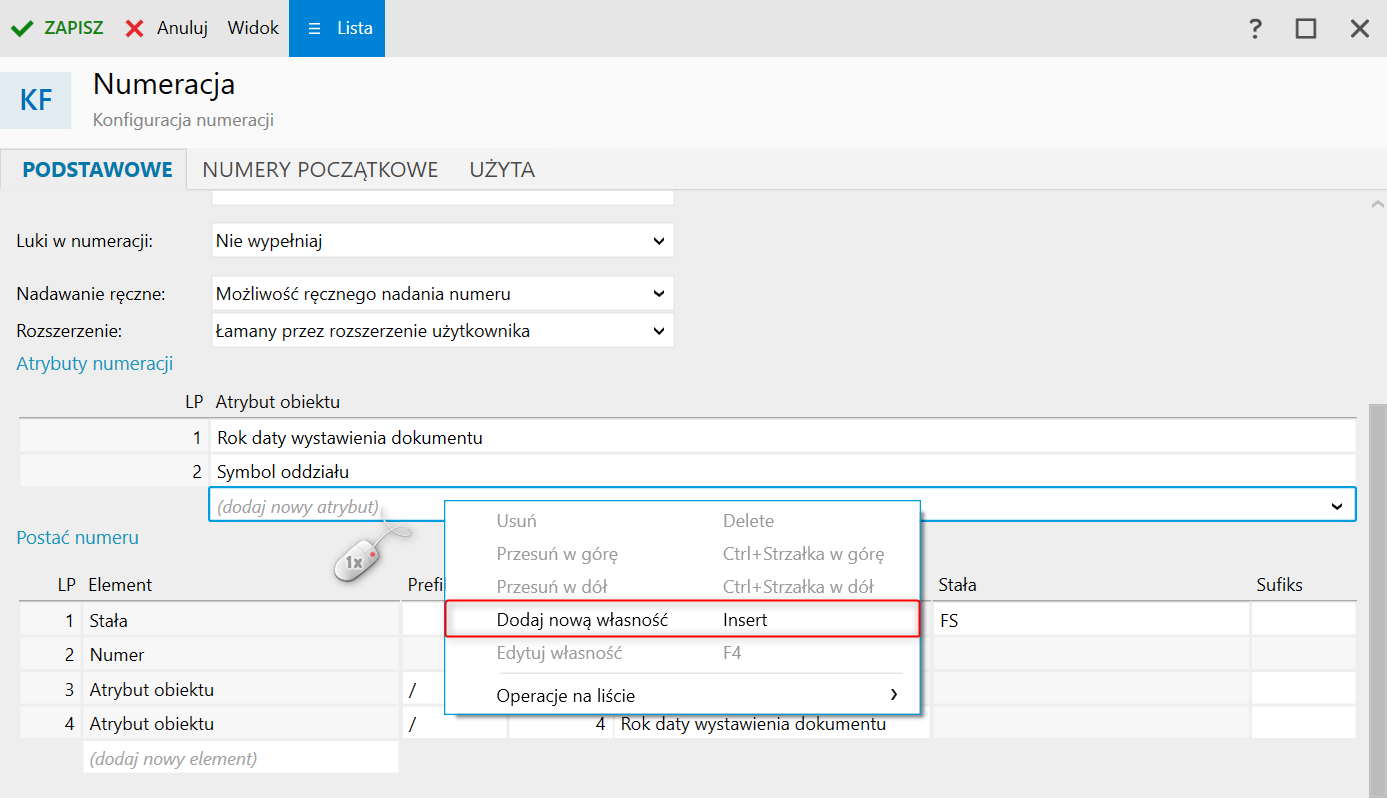
Task: Click the Lista hamburger icon
Action: [314, 28]
